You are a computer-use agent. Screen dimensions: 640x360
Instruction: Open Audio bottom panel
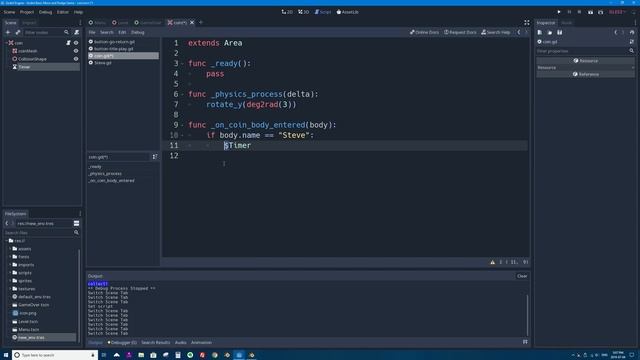180,342
